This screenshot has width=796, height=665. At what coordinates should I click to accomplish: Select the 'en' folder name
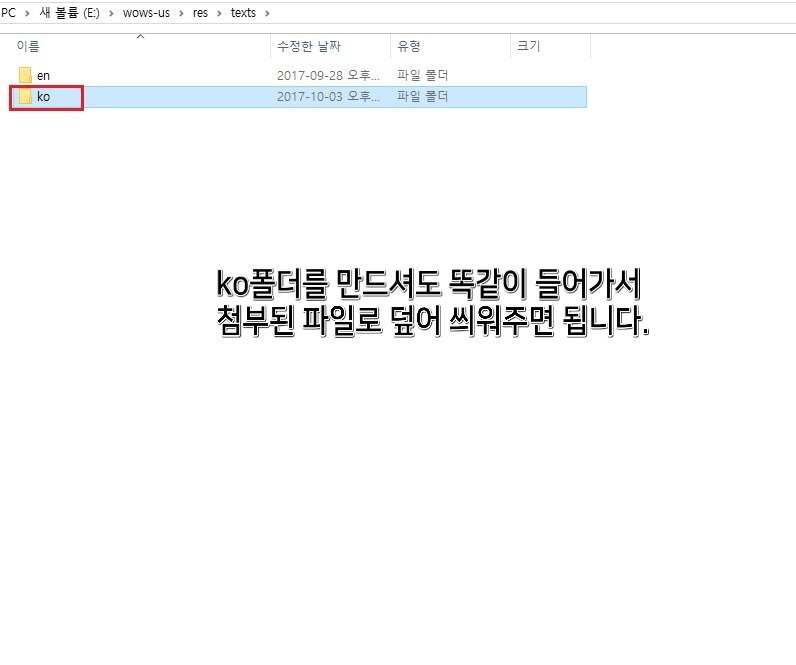(x=43, y=76)
